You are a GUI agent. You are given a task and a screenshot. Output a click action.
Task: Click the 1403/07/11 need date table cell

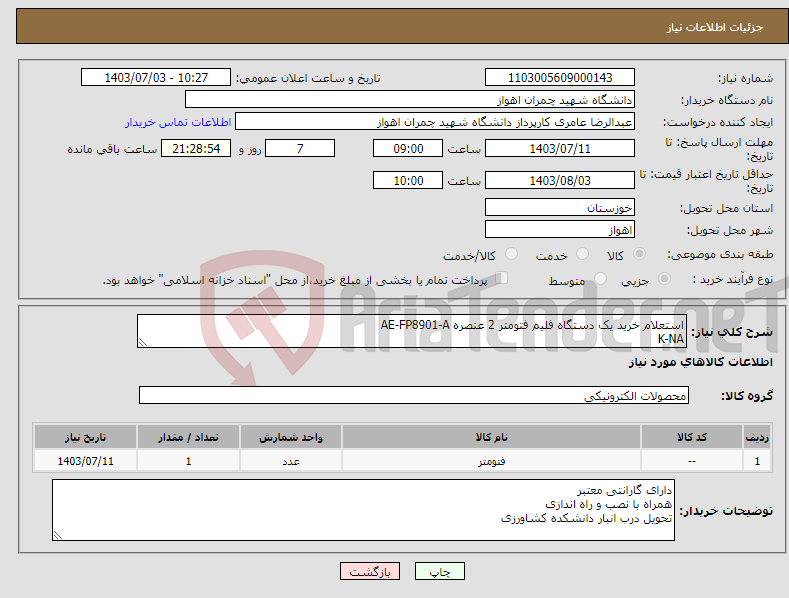(86, 461)
